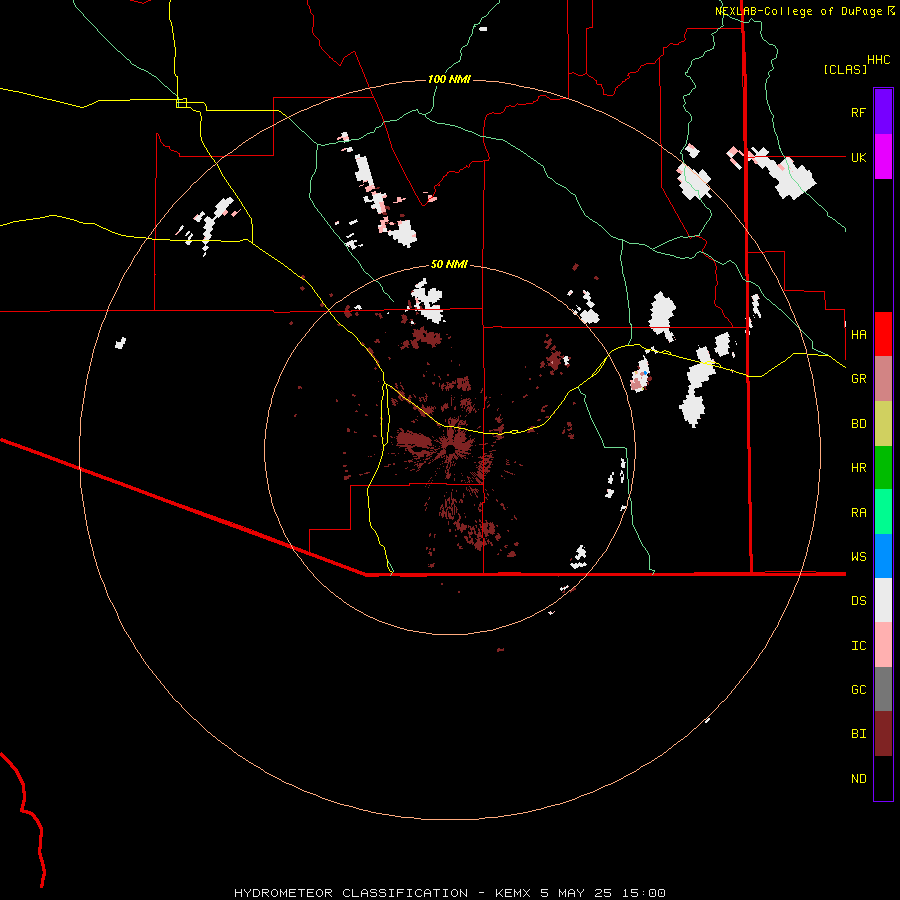Image resolution: width=900 pixels, height=900 pixels.
Task: Click the purple RF color swatch
Action: [883, 112]
